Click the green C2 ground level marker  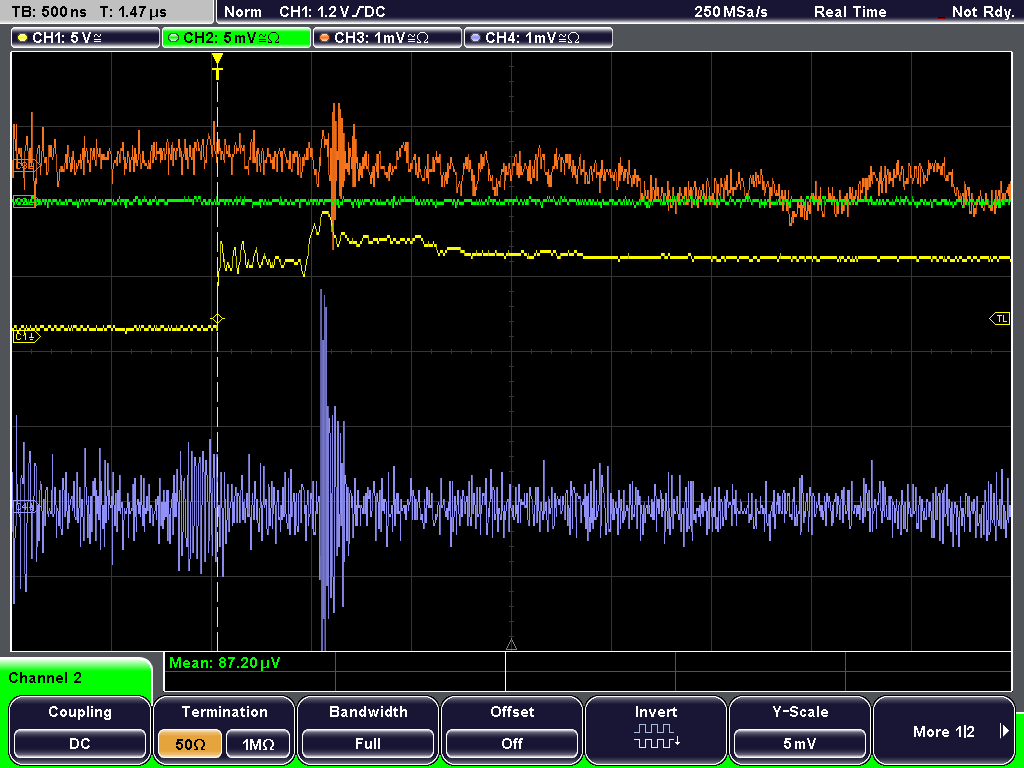click(x=24, y=202)
